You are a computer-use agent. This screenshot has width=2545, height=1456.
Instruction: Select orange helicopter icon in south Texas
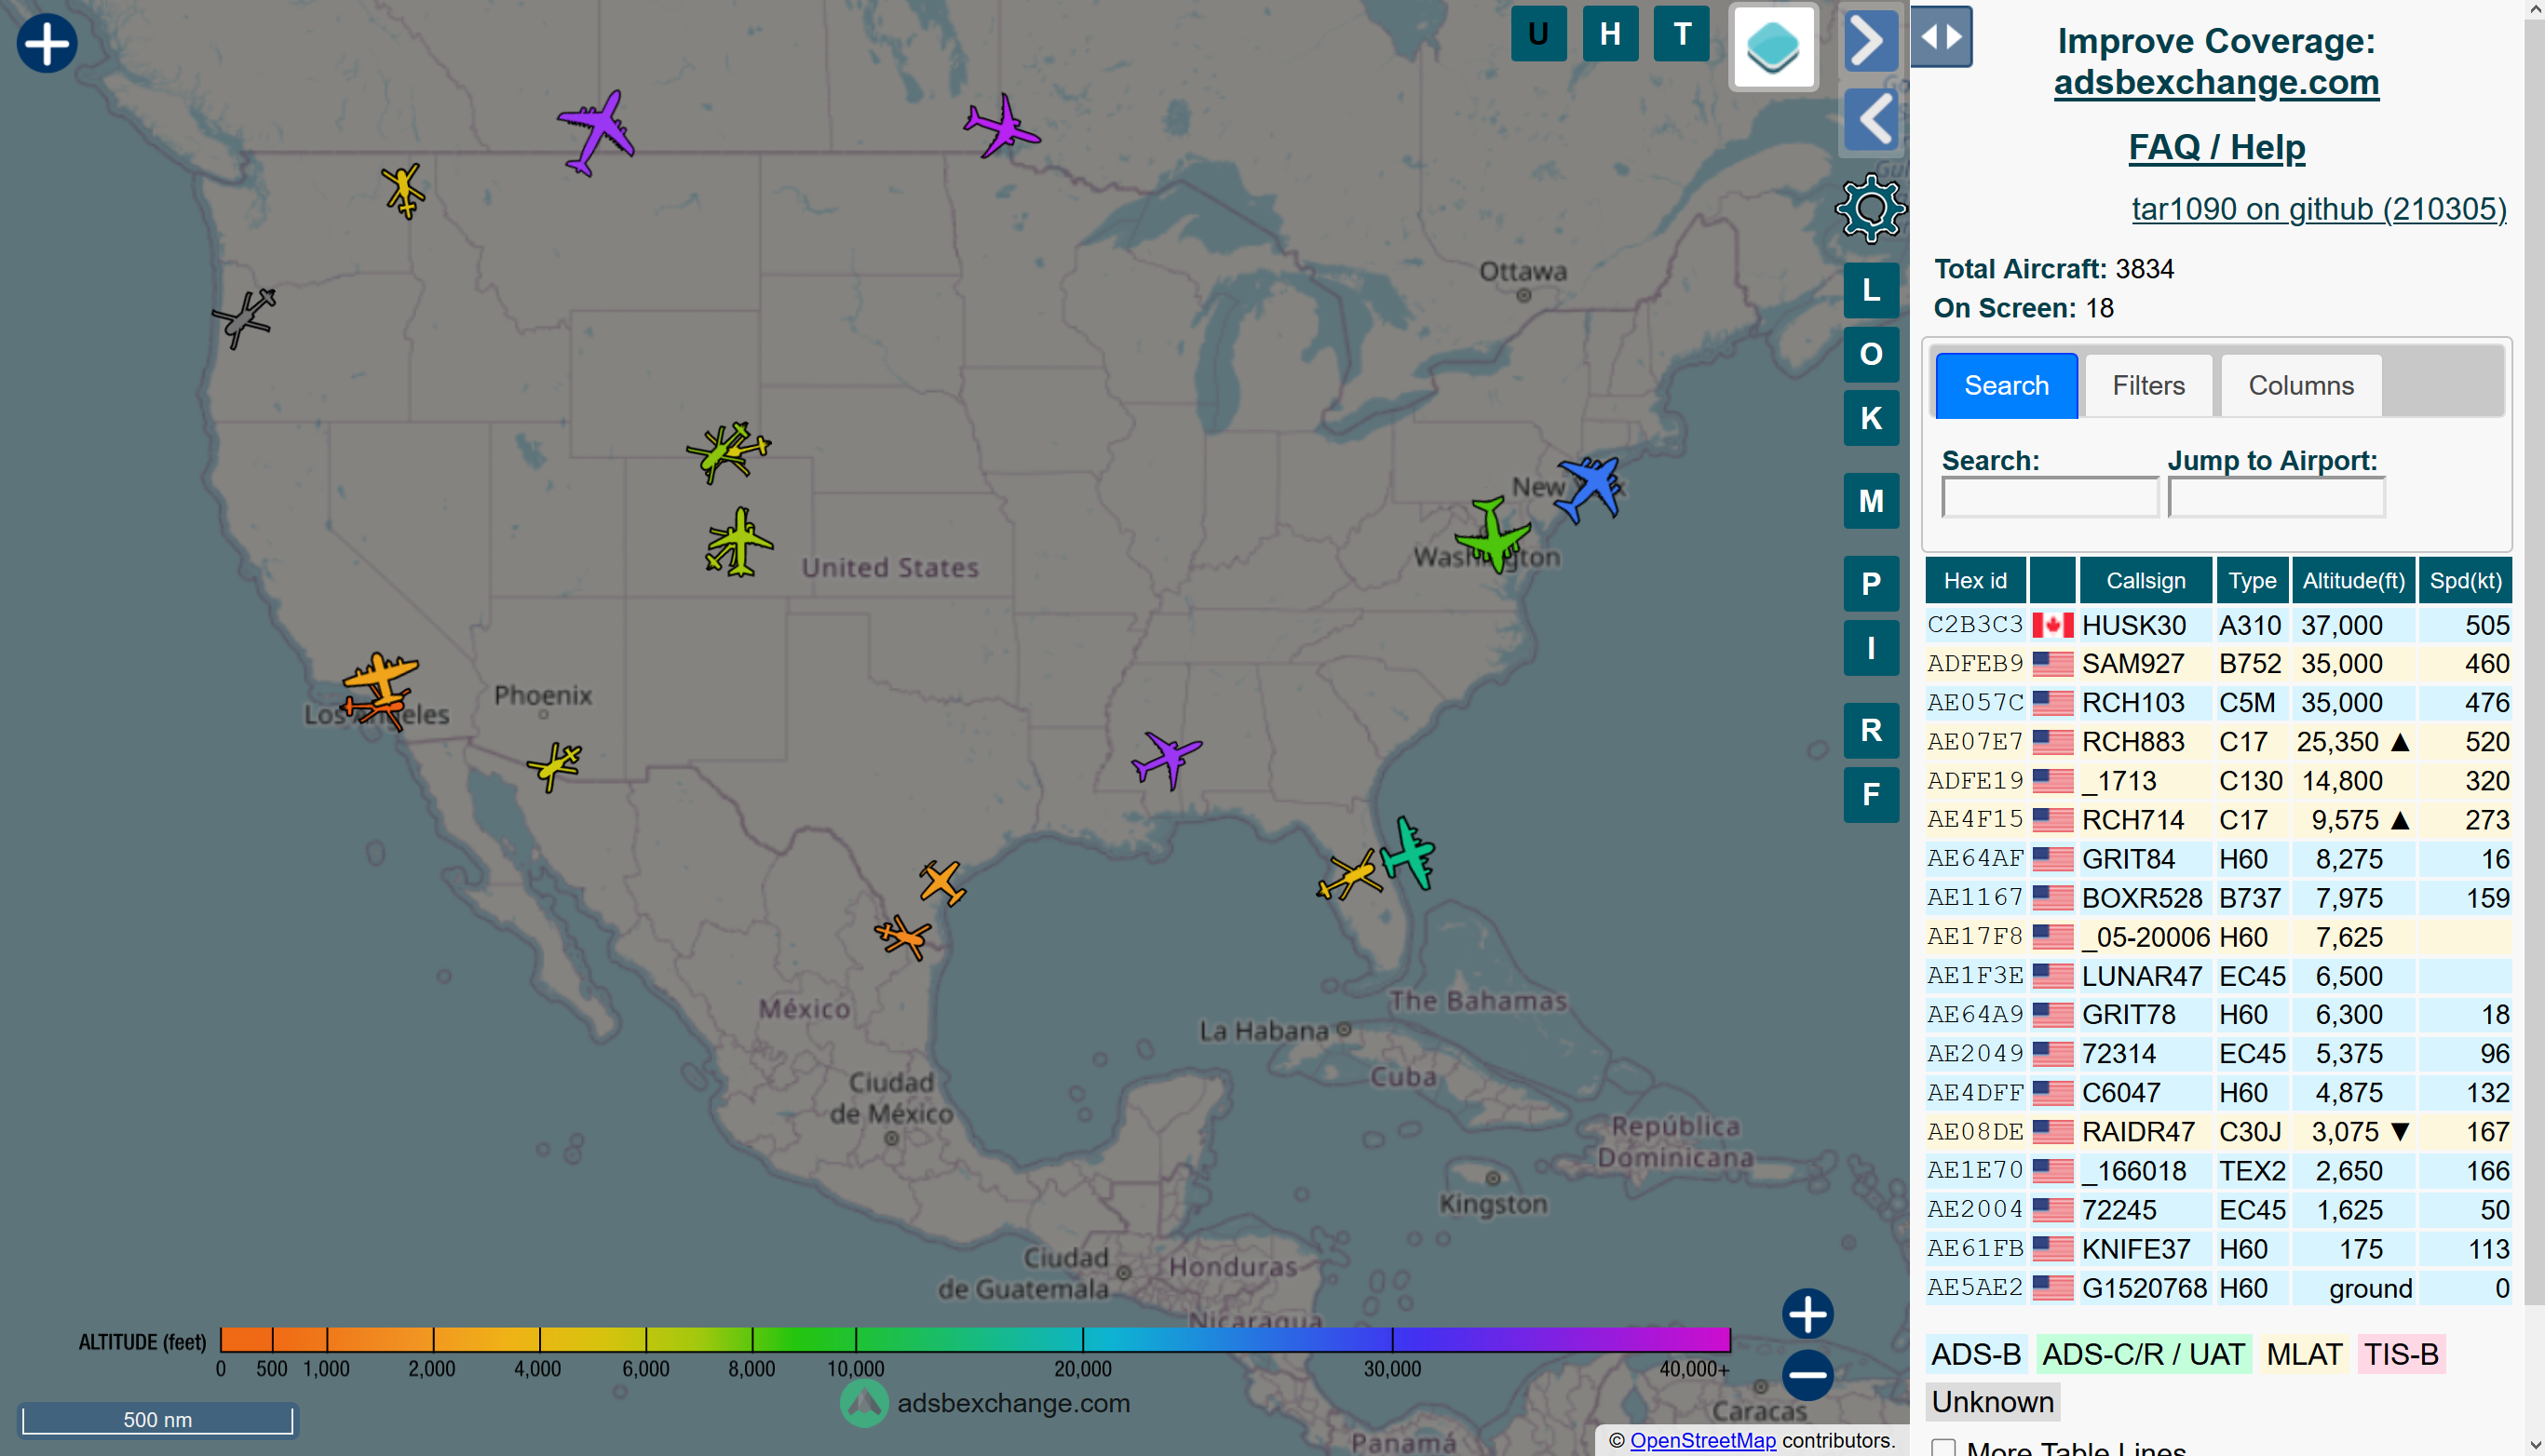point(903,938)
